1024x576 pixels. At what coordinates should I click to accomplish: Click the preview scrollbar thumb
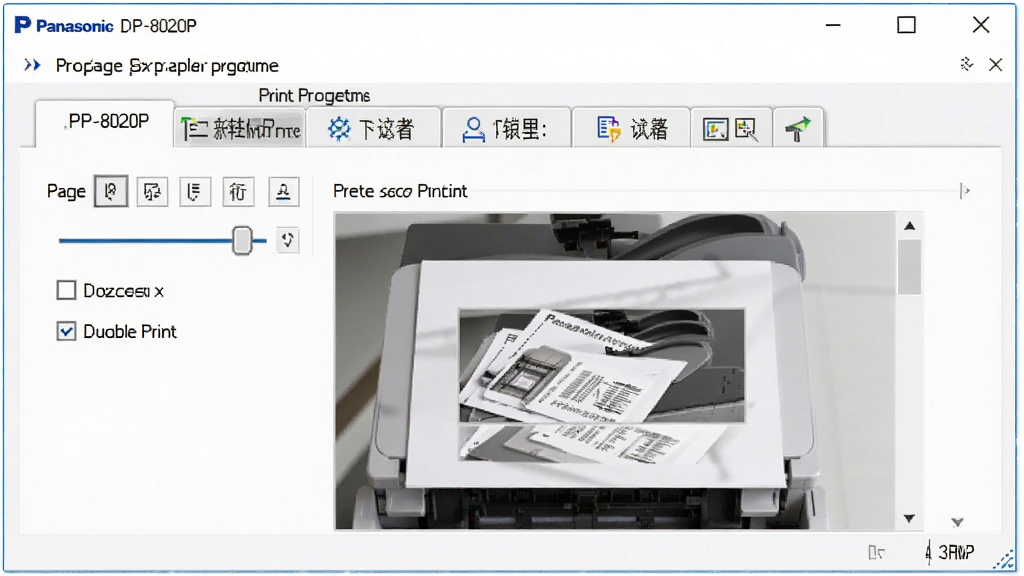(x=909, y=267)
